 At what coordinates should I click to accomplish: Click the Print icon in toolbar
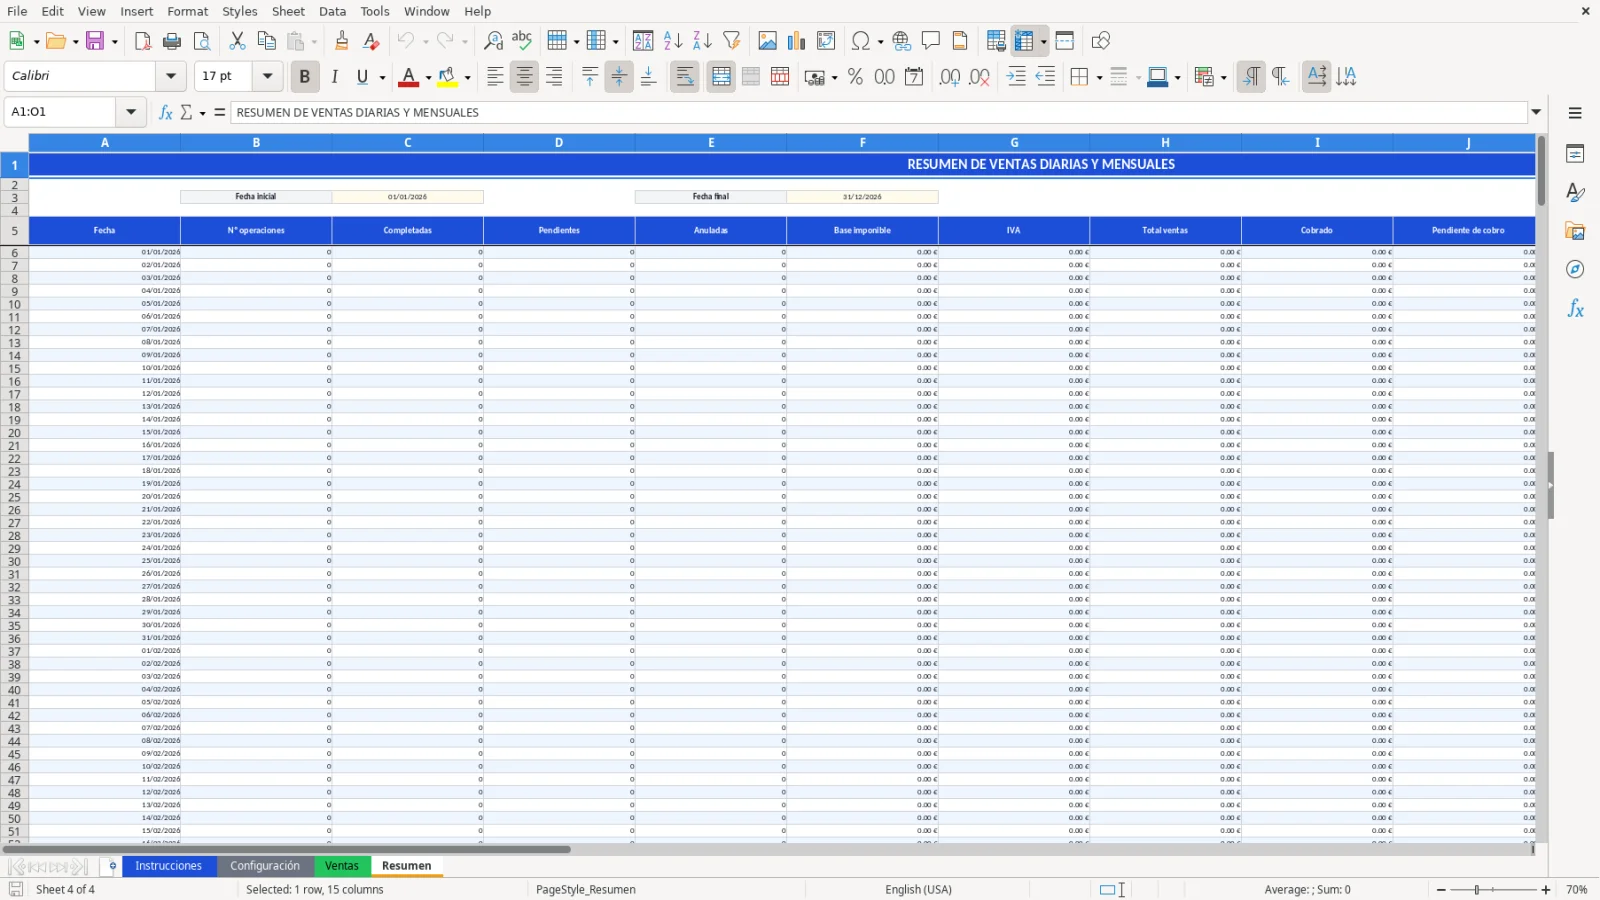pyautogui.click(x=172, y=41)
